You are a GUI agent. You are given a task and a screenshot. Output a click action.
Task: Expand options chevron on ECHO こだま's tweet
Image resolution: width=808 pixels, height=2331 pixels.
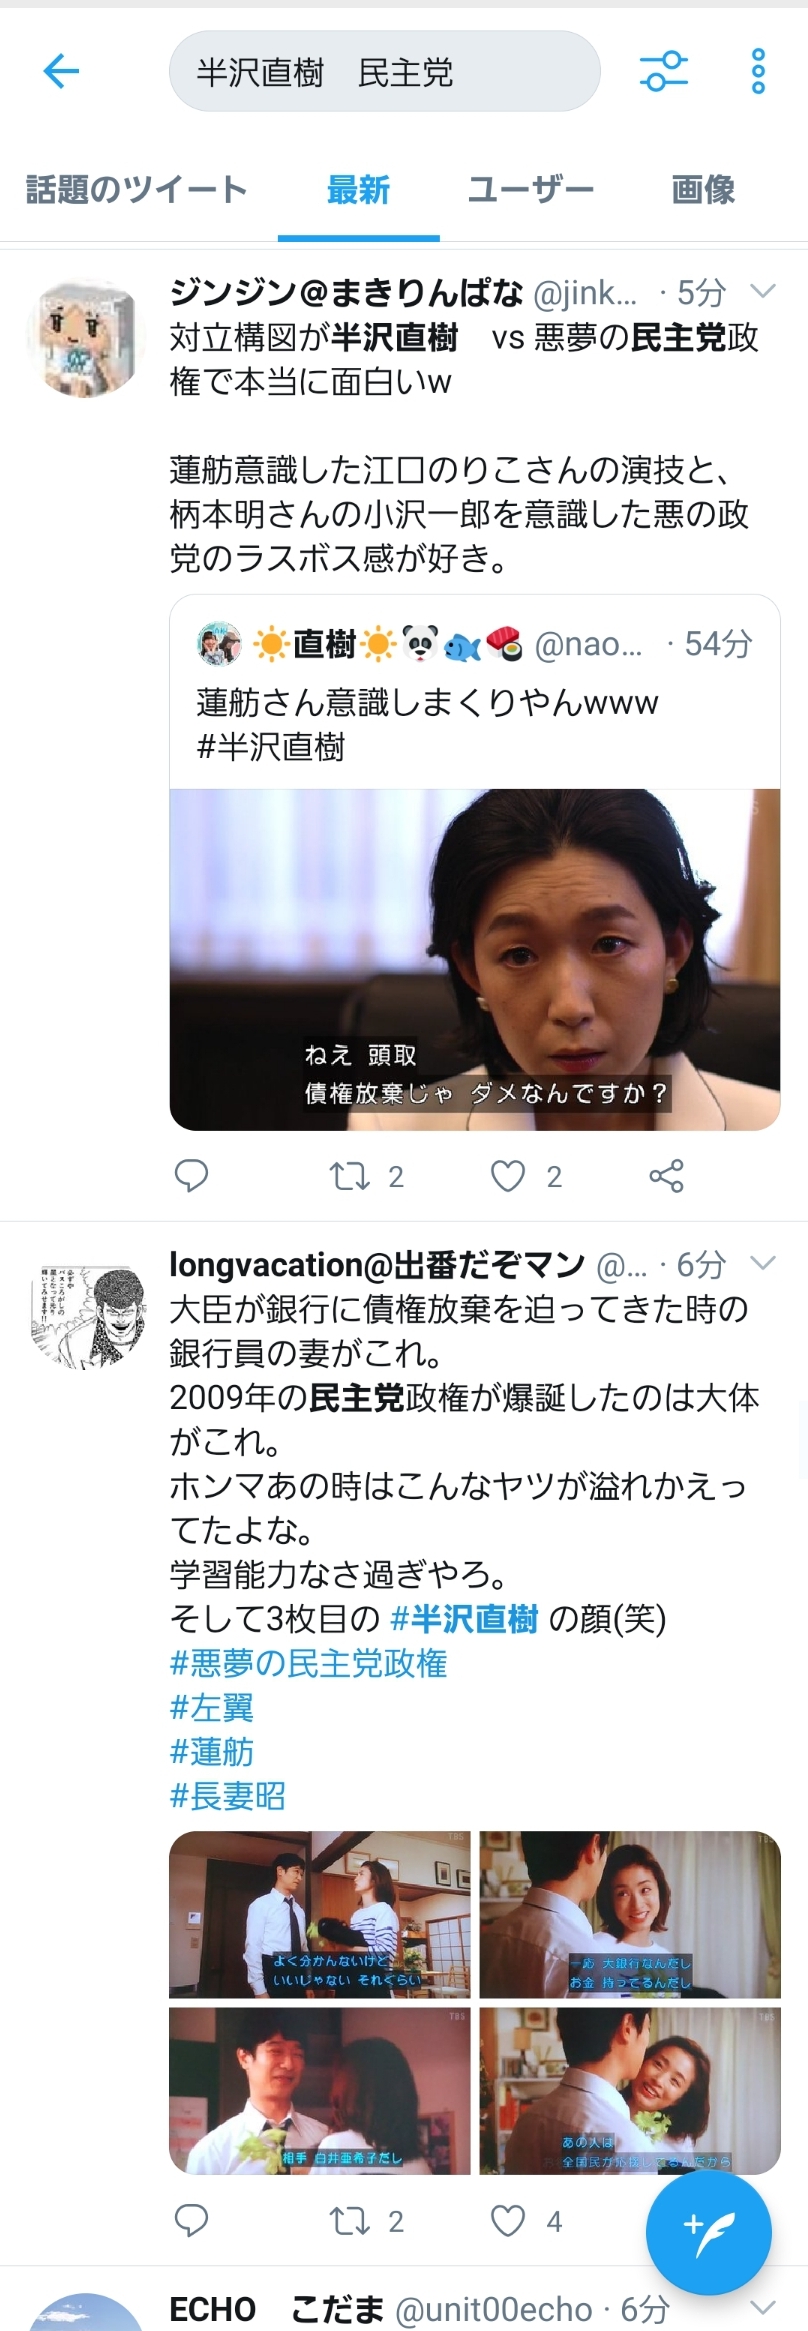pyautogui.click(x=763, y=2308)
